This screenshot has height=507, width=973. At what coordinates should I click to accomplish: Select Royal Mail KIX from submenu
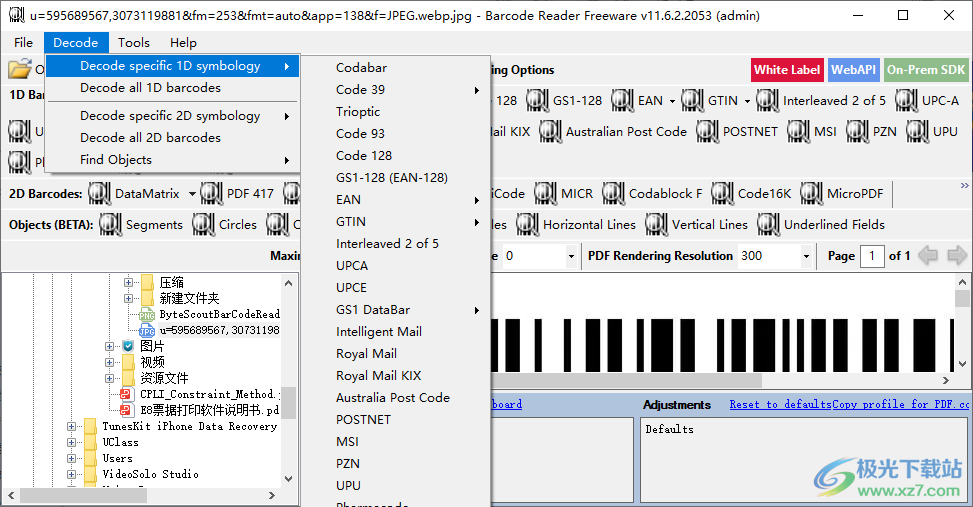[x=396, y=376]
